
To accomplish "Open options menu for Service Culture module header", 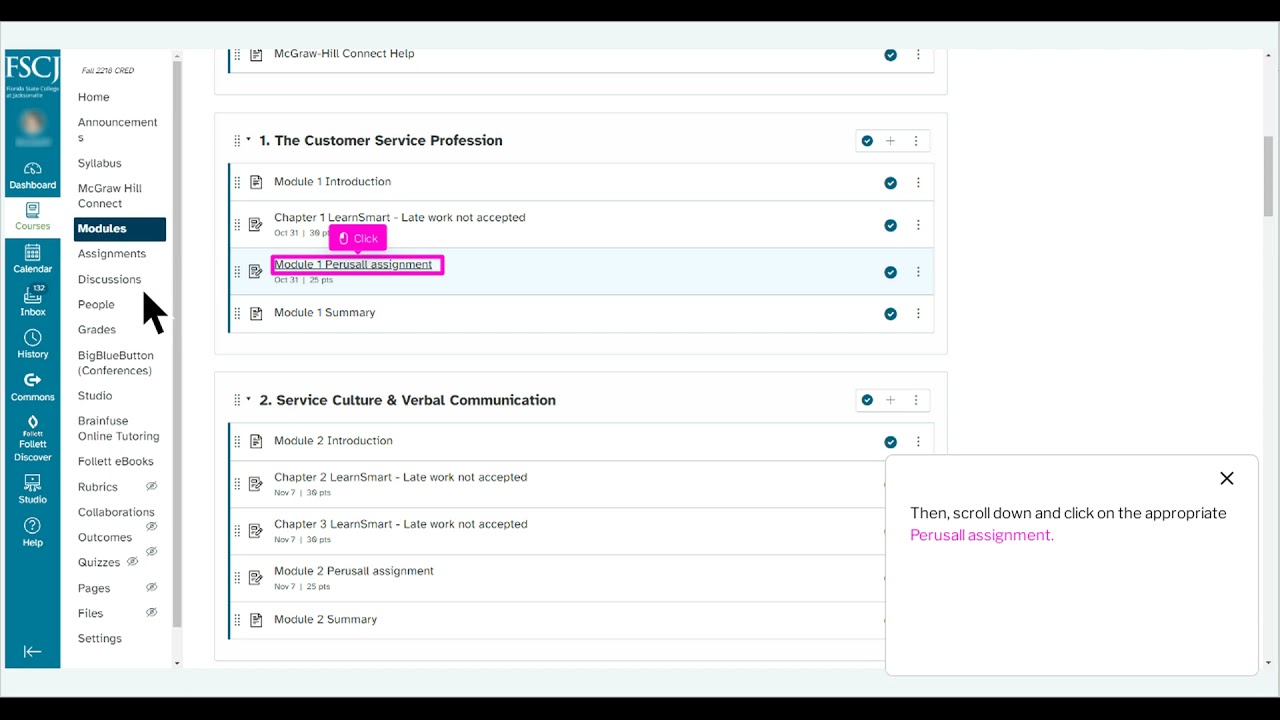I will click(916, 400).
